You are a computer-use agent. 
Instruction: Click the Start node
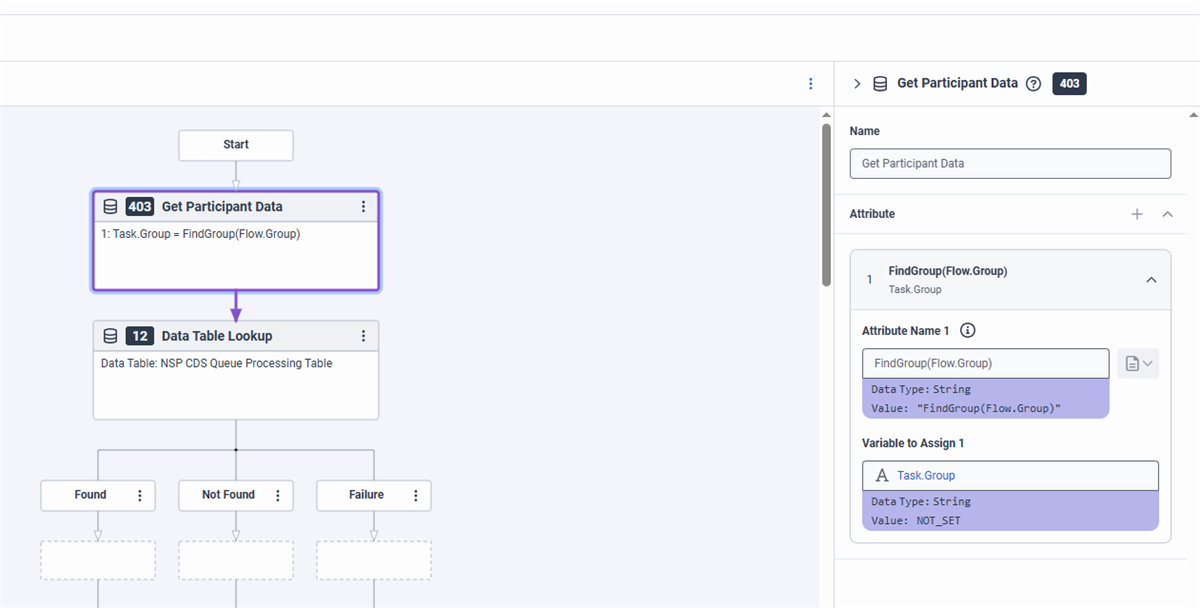236,145
